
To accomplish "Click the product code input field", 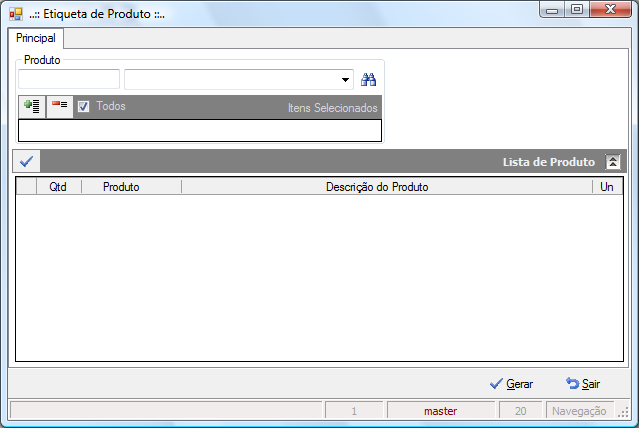I will tap(69, 79).
